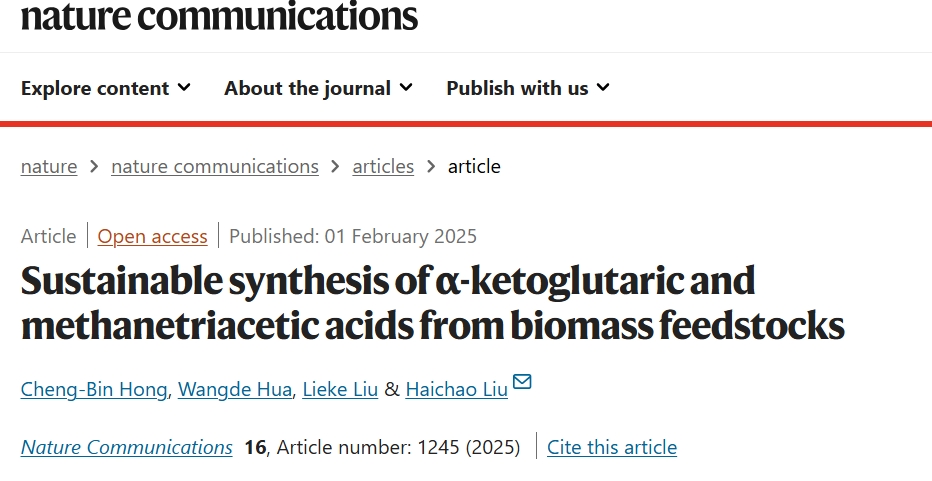Open the About the journal dropdown

coord(318,88)
